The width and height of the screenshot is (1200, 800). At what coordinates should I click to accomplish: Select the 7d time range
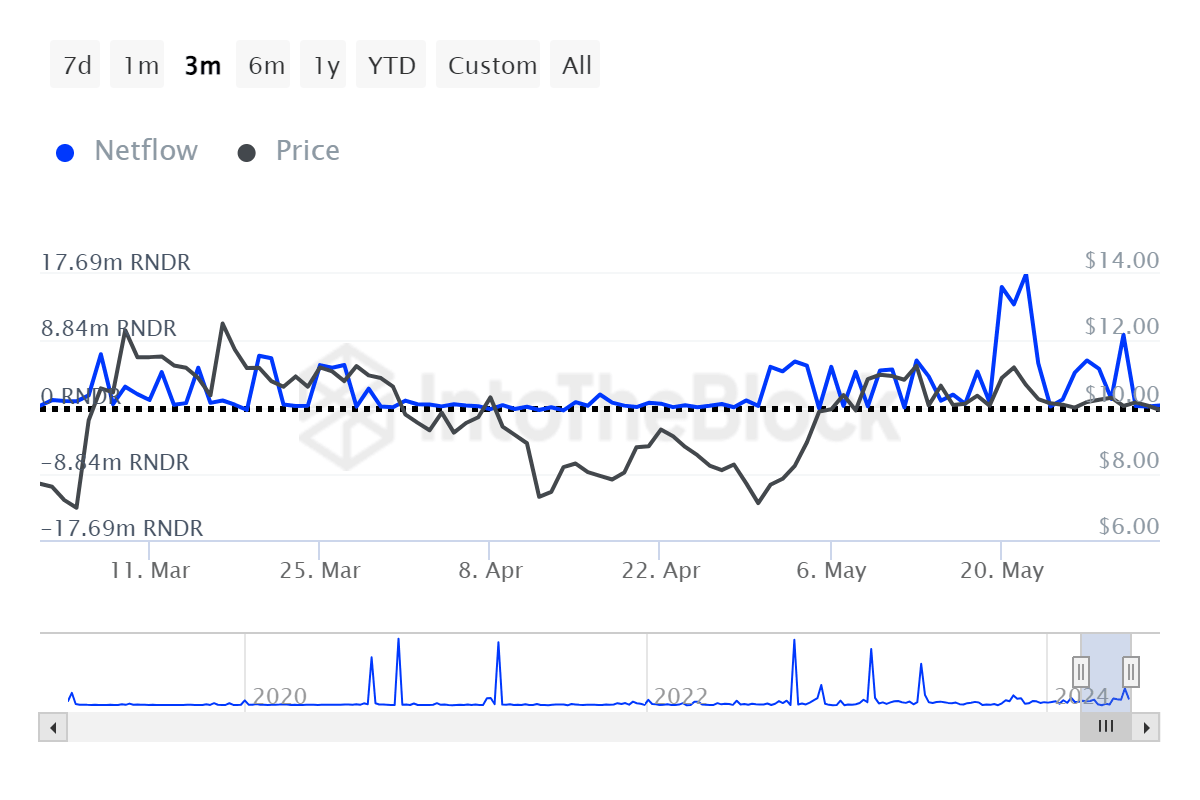click(x=76, y=65)
